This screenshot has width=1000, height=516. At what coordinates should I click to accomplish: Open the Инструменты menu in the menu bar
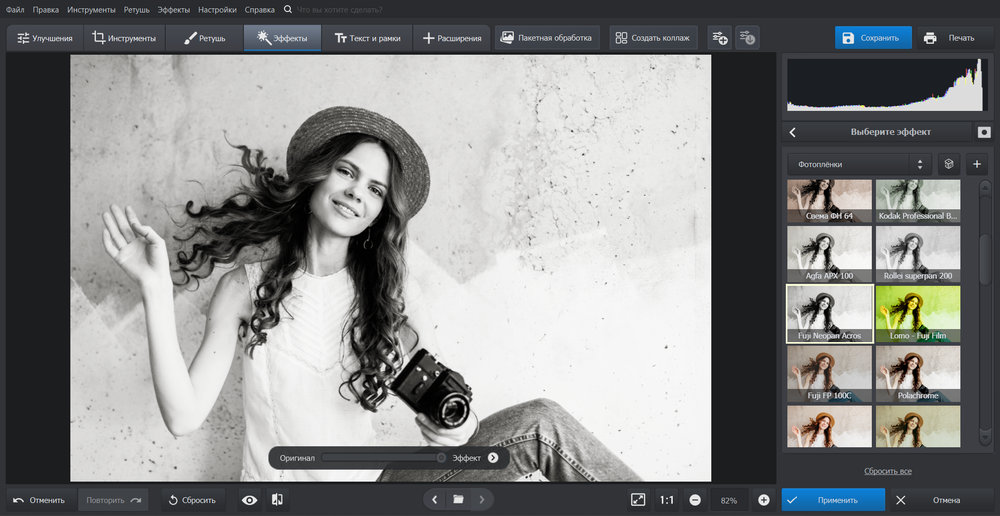click(x=91, y=10)
